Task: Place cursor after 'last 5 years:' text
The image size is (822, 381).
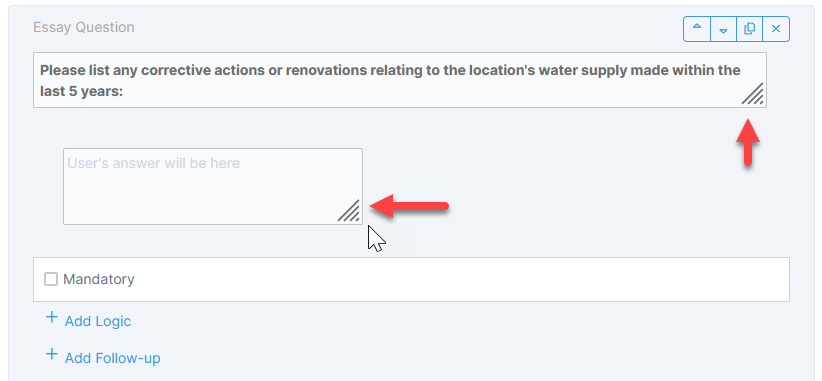Action: click(123, 91)
